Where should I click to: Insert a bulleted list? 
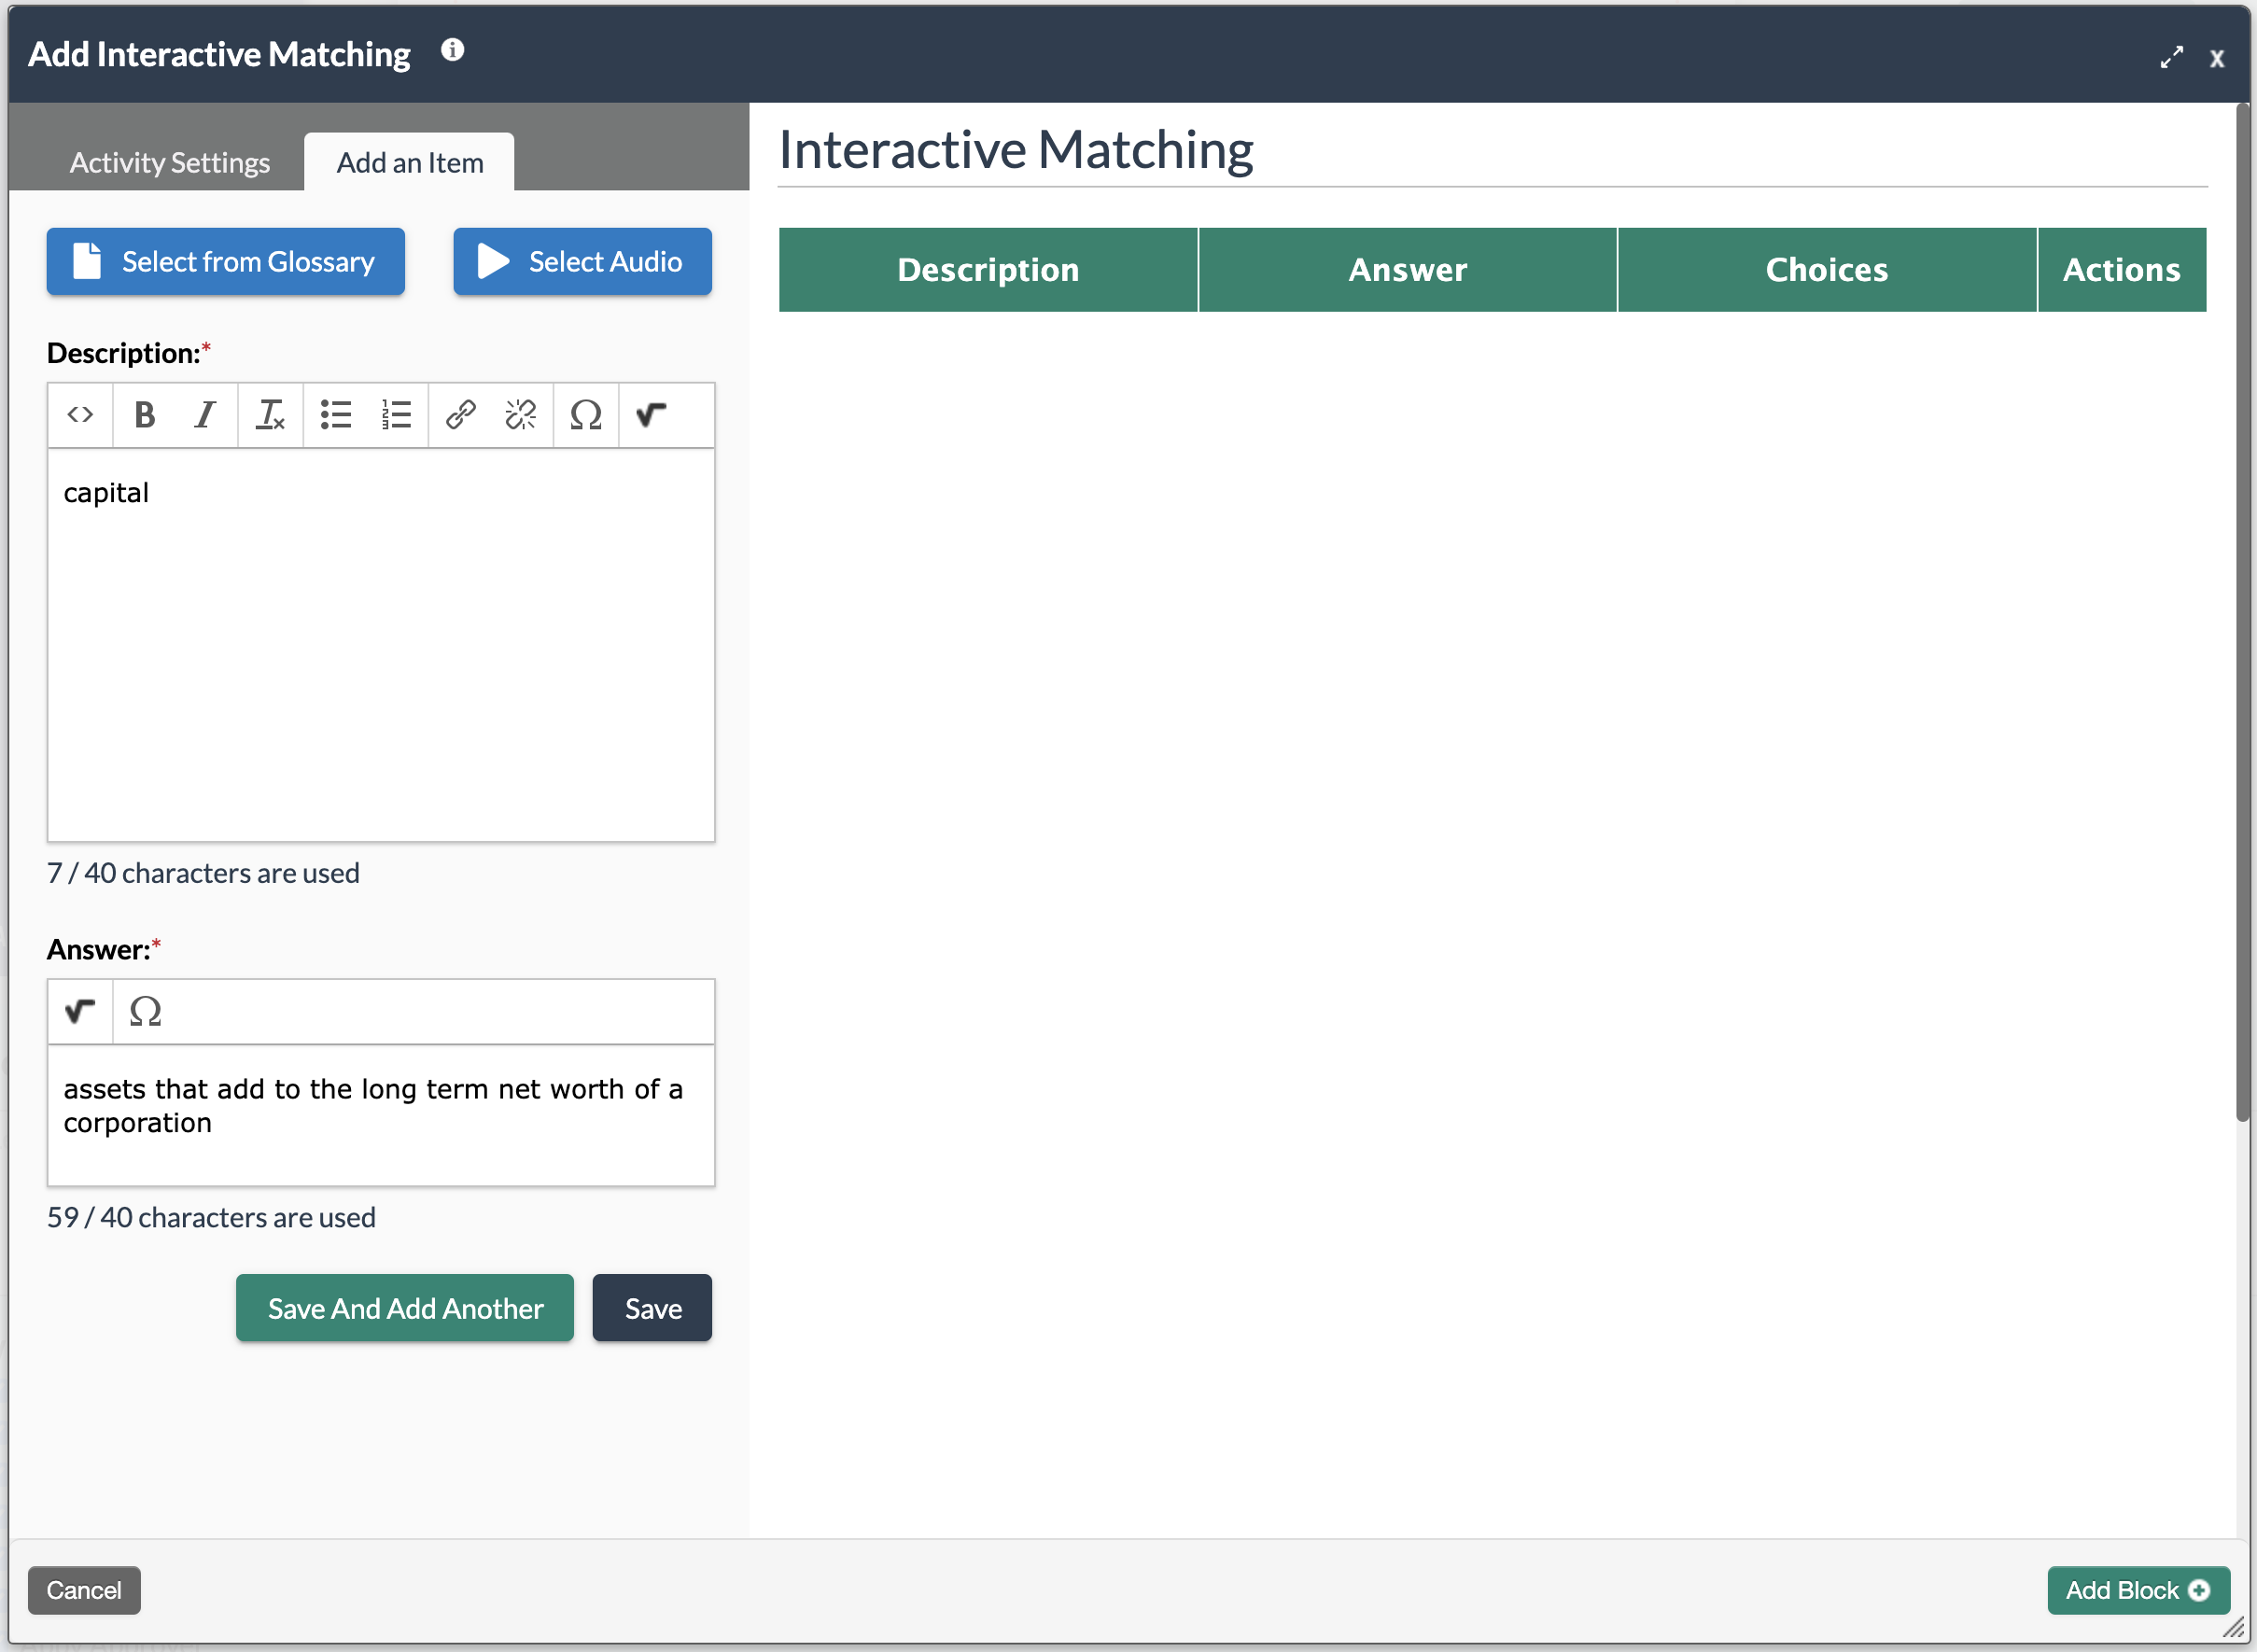pos(335,414)
